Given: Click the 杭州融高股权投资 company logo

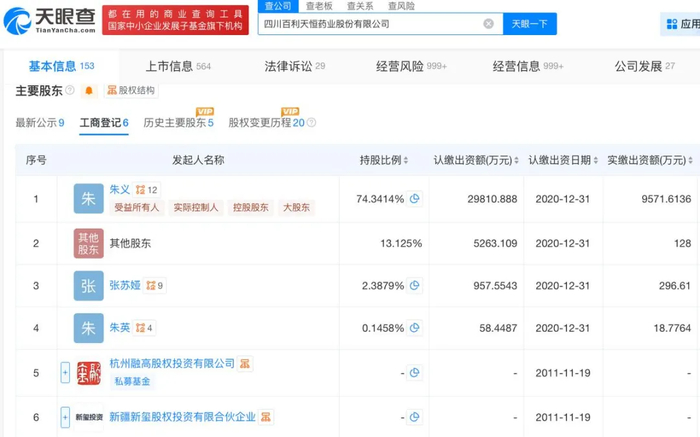Looking at the screenshot, I should tap(89, 373).
